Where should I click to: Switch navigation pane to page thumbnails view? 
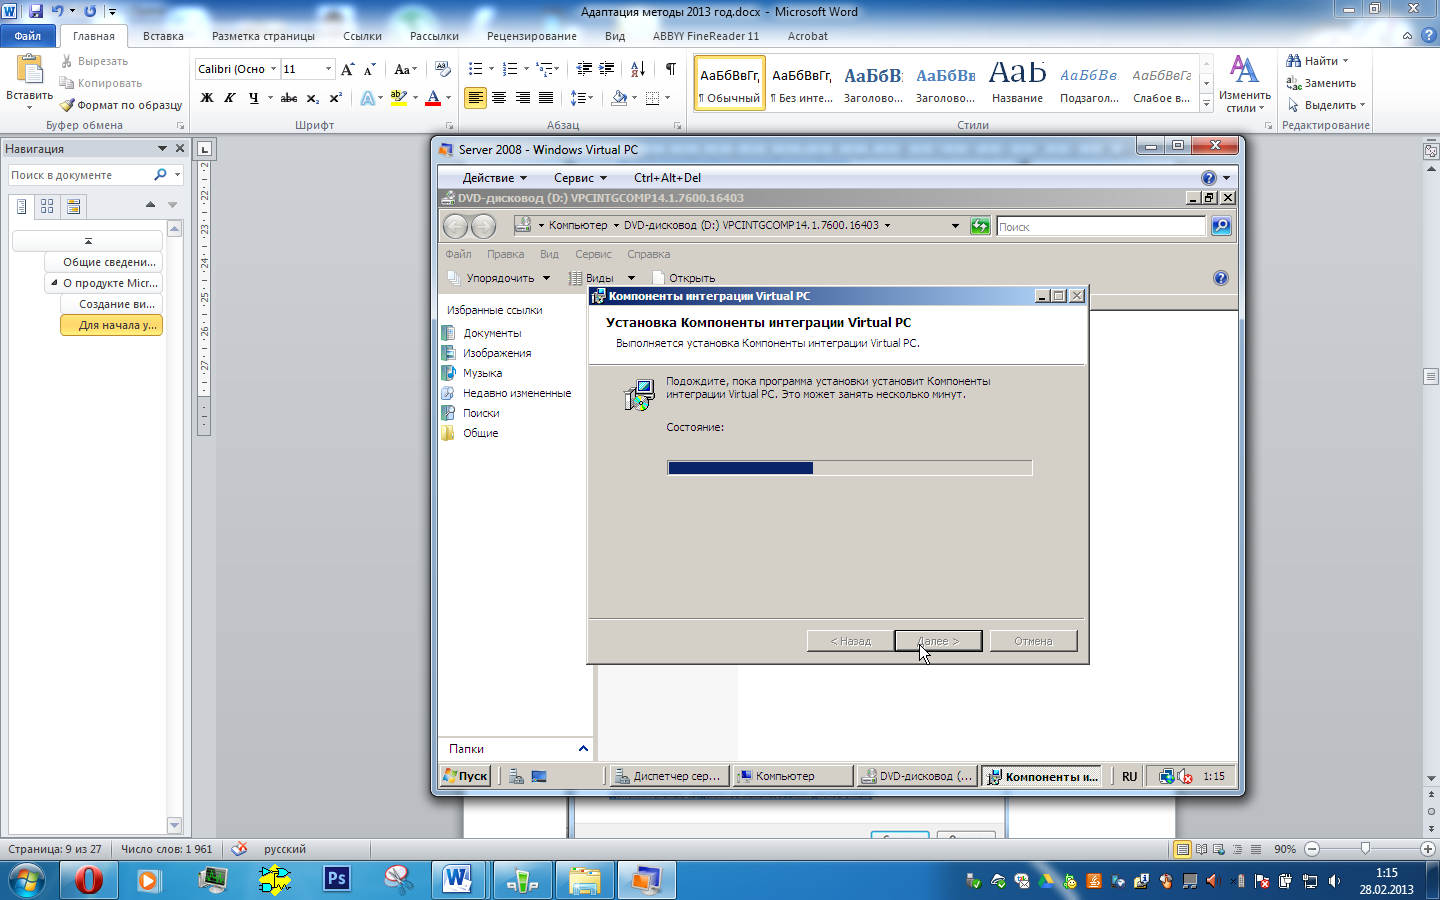[47, 206]
